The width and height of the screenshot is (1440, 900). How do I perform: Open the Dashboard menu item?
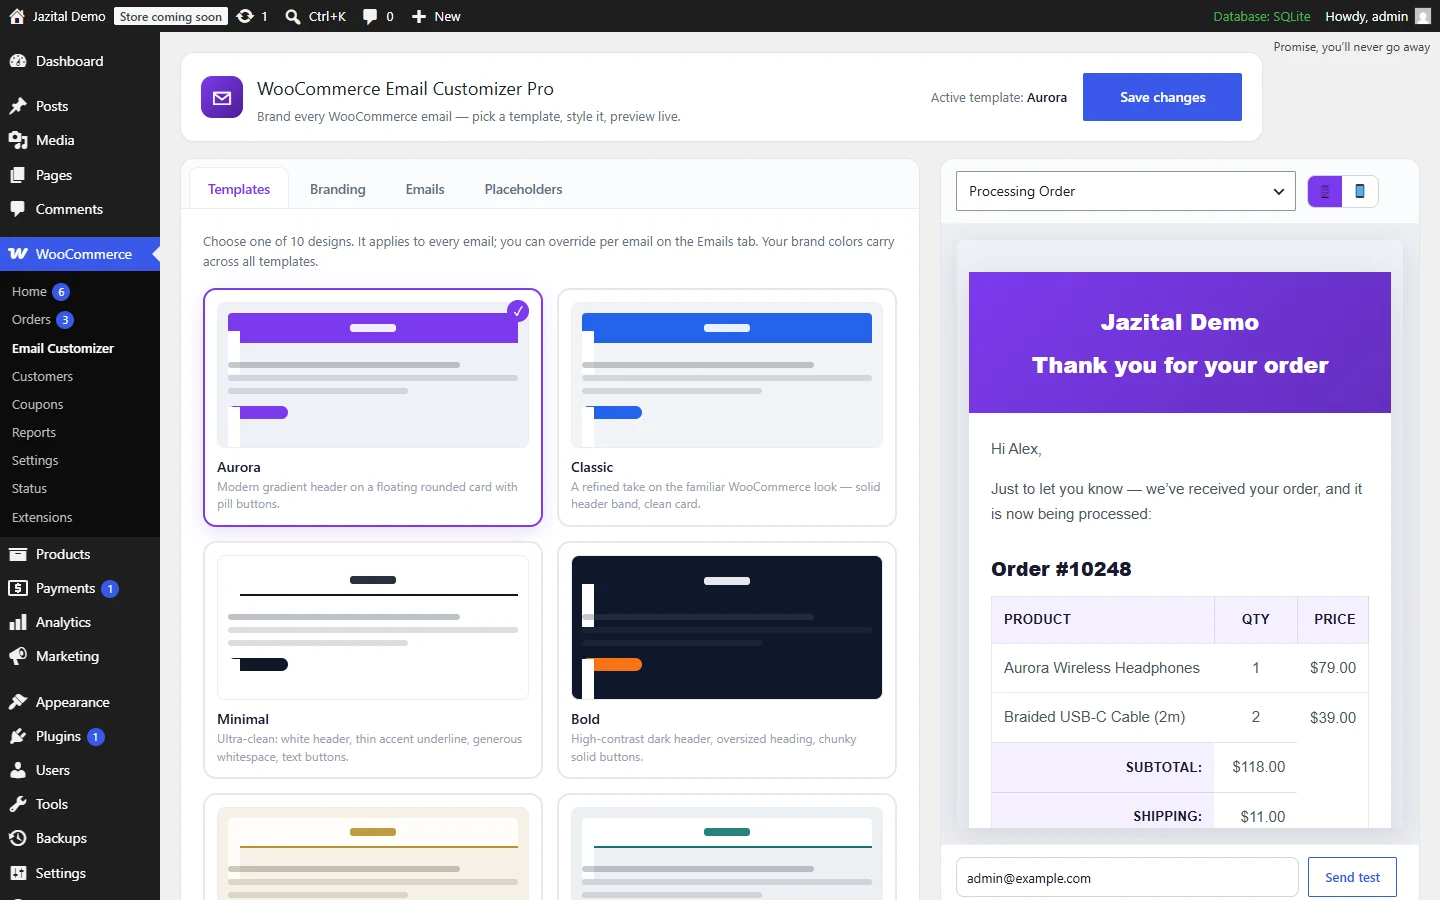coord(80,61)
